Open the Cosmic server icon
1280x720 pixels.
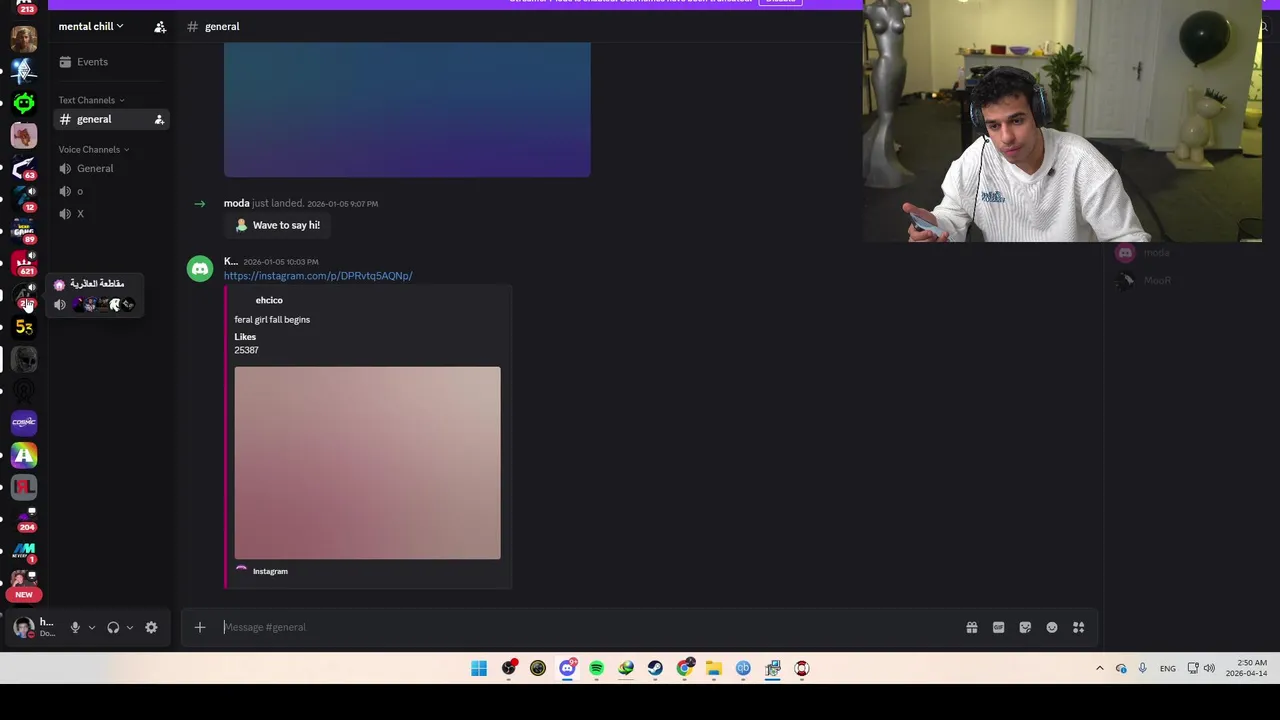tap(24, 422)
